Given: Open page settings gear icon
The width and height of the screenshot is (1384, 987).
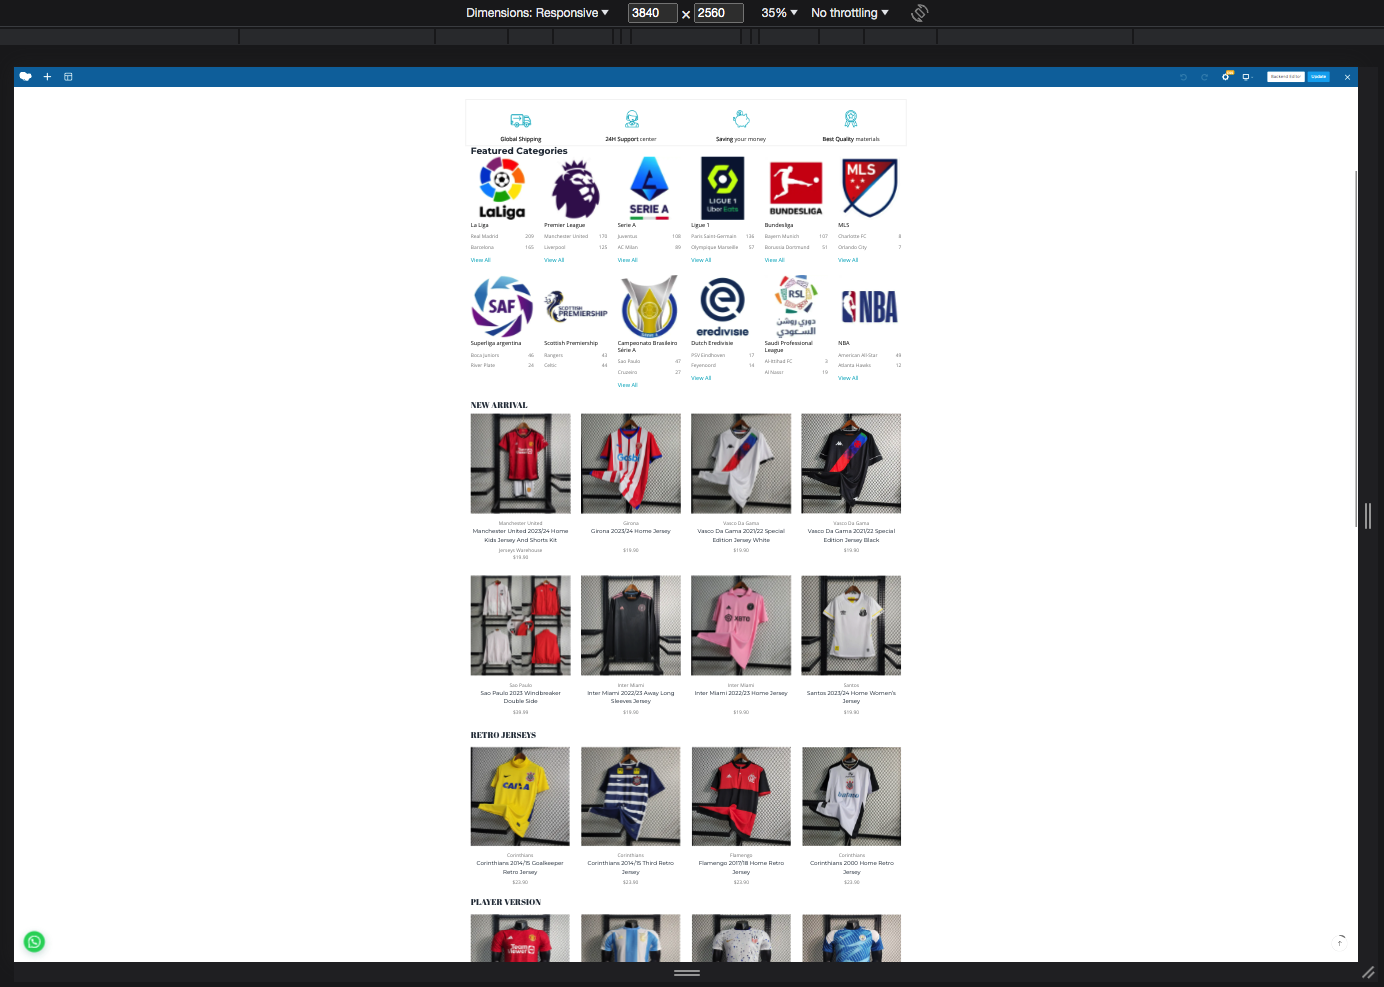Looking at the screenshot, I should click(x=1226, y=77).
